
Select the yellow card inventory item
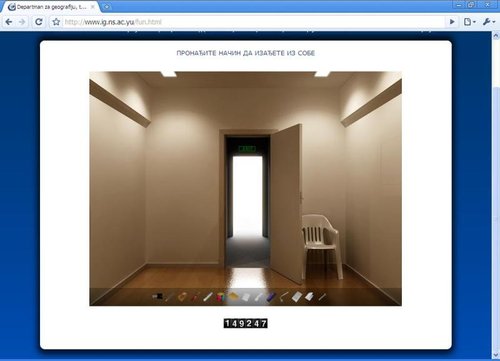234,296
